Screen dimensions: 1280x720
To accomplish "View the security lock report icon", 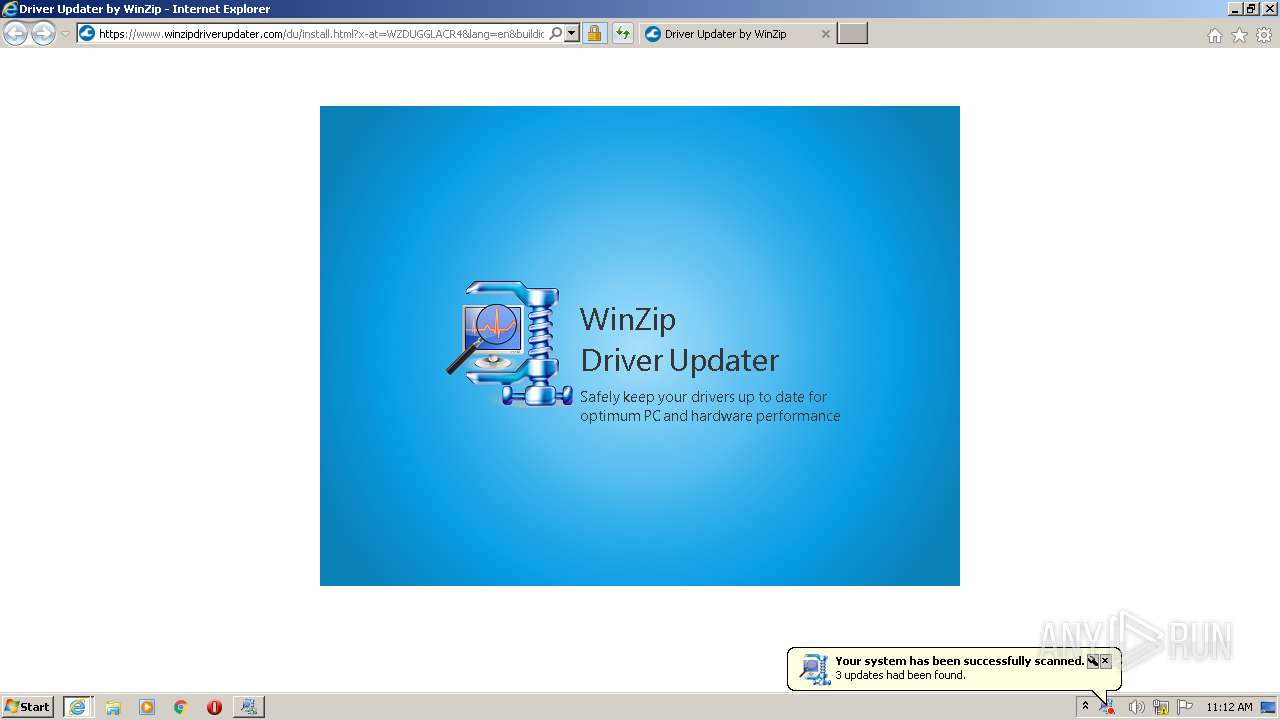I will click(x=595, y=34).
